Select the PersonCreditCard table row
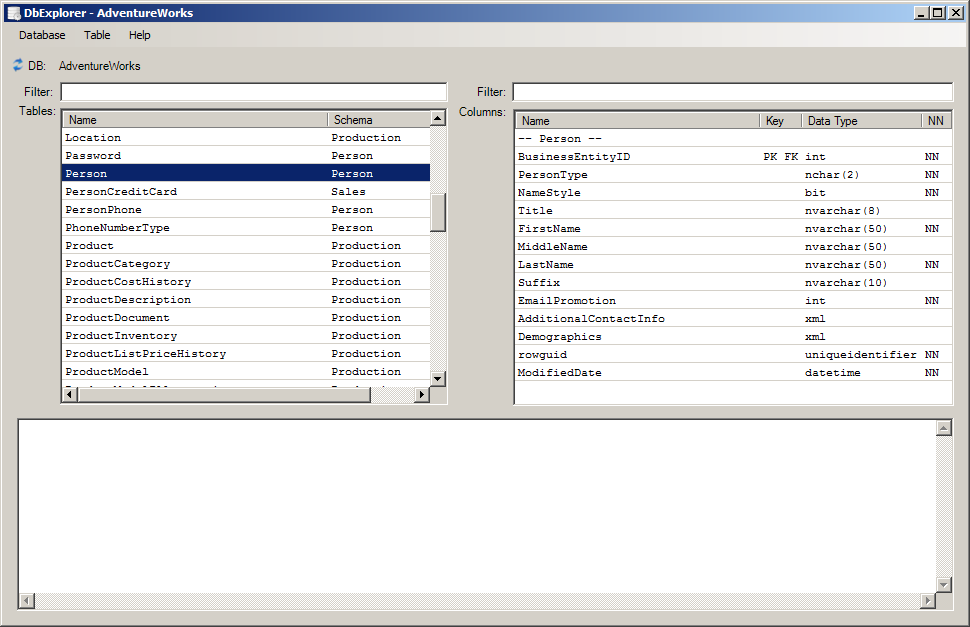The height and width of the screenshot is (627, 970). pyautogui.click(x=246, y=191)
